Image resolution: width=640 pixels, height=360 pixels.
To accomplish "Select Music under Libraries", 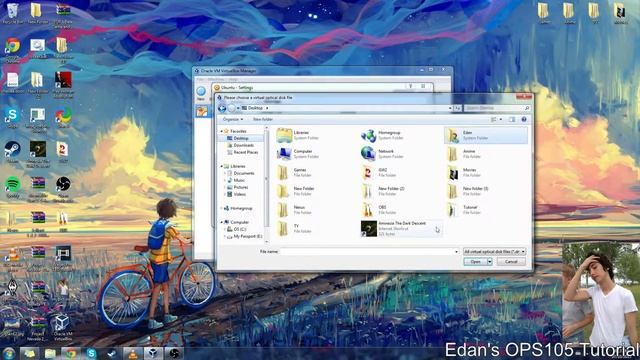I will coord(239,180).
